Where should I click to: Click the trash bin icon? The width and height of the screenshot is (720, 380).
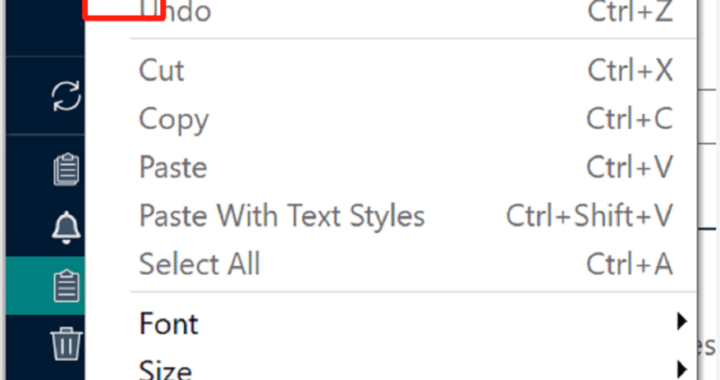coord(67,344)
